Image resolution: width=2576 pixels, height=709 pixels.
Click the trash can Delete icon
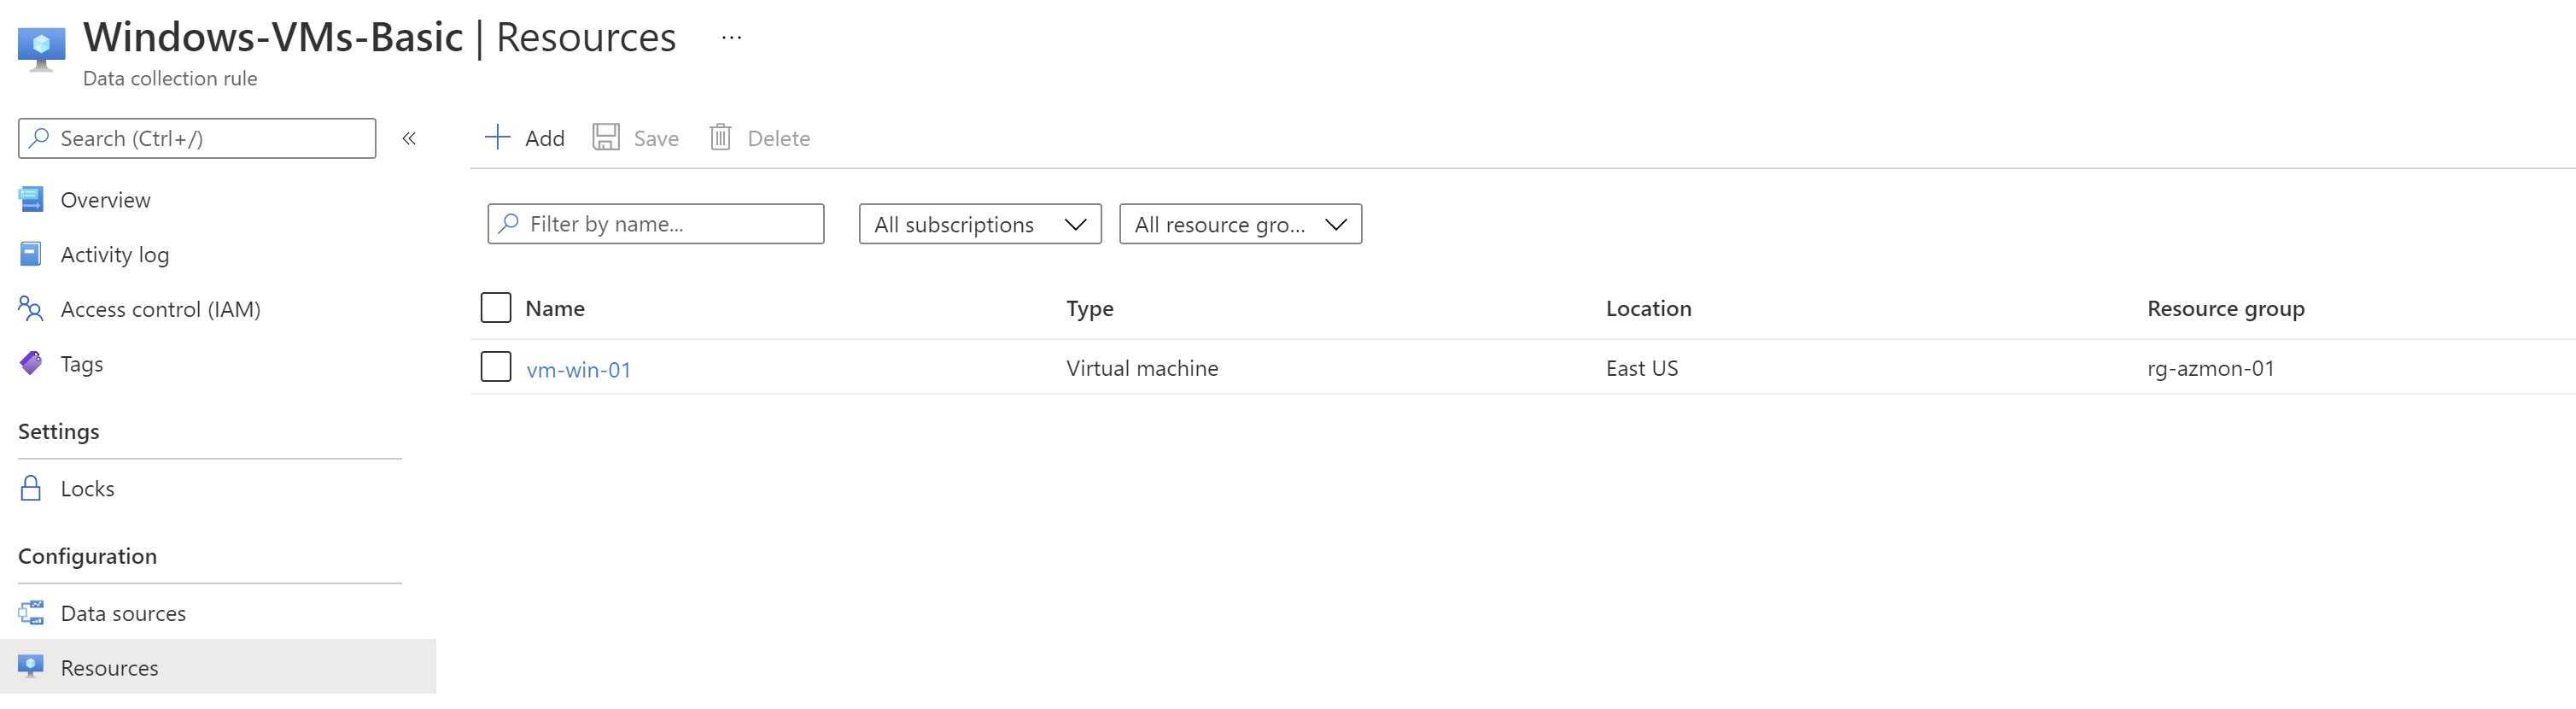point(720,137)
